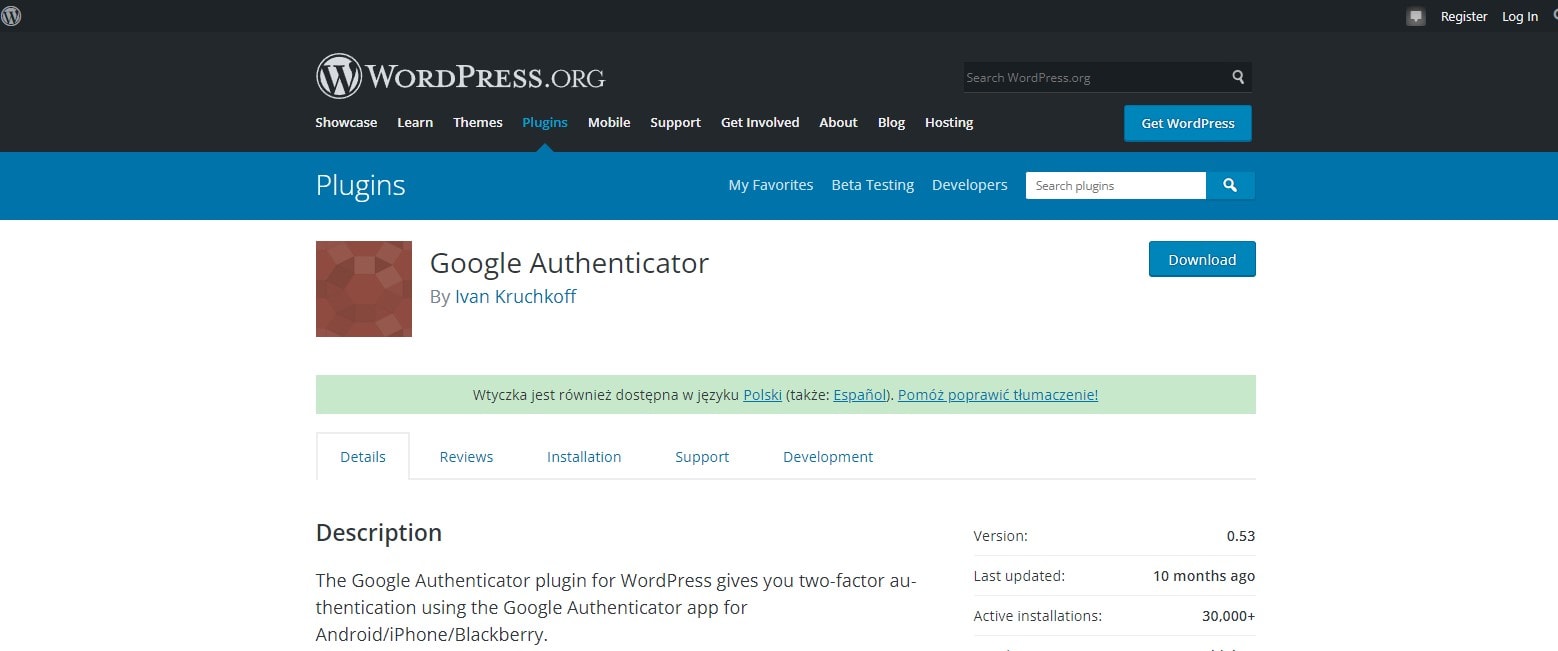This screenshot has height=651, width=1558.
Task: Open the Español translation link
Action: [860, 395]
